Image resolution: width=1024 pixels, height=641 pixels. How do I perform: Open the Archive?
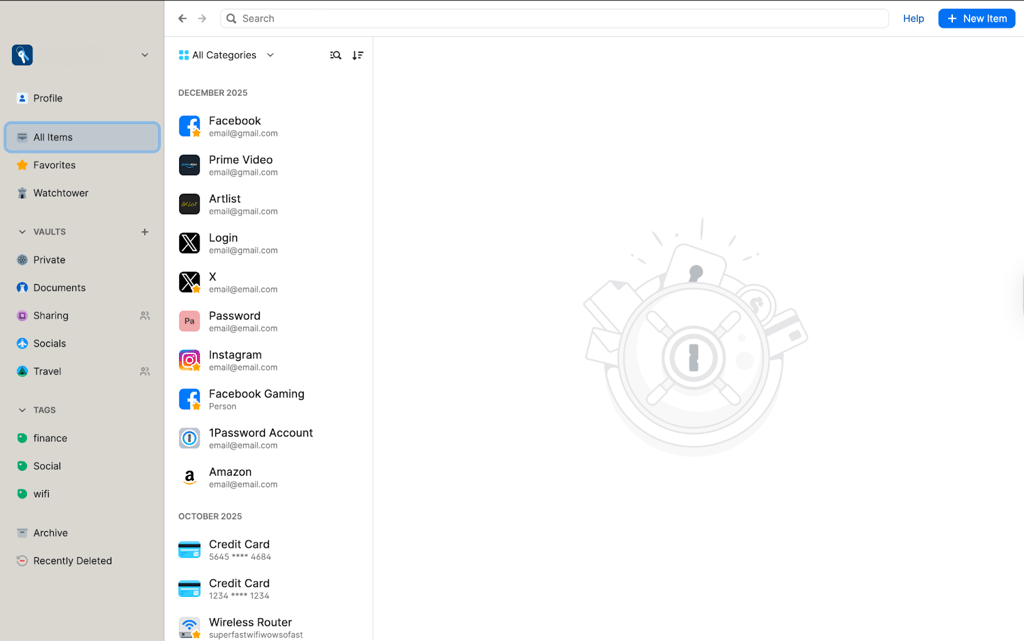coord(82,533)
